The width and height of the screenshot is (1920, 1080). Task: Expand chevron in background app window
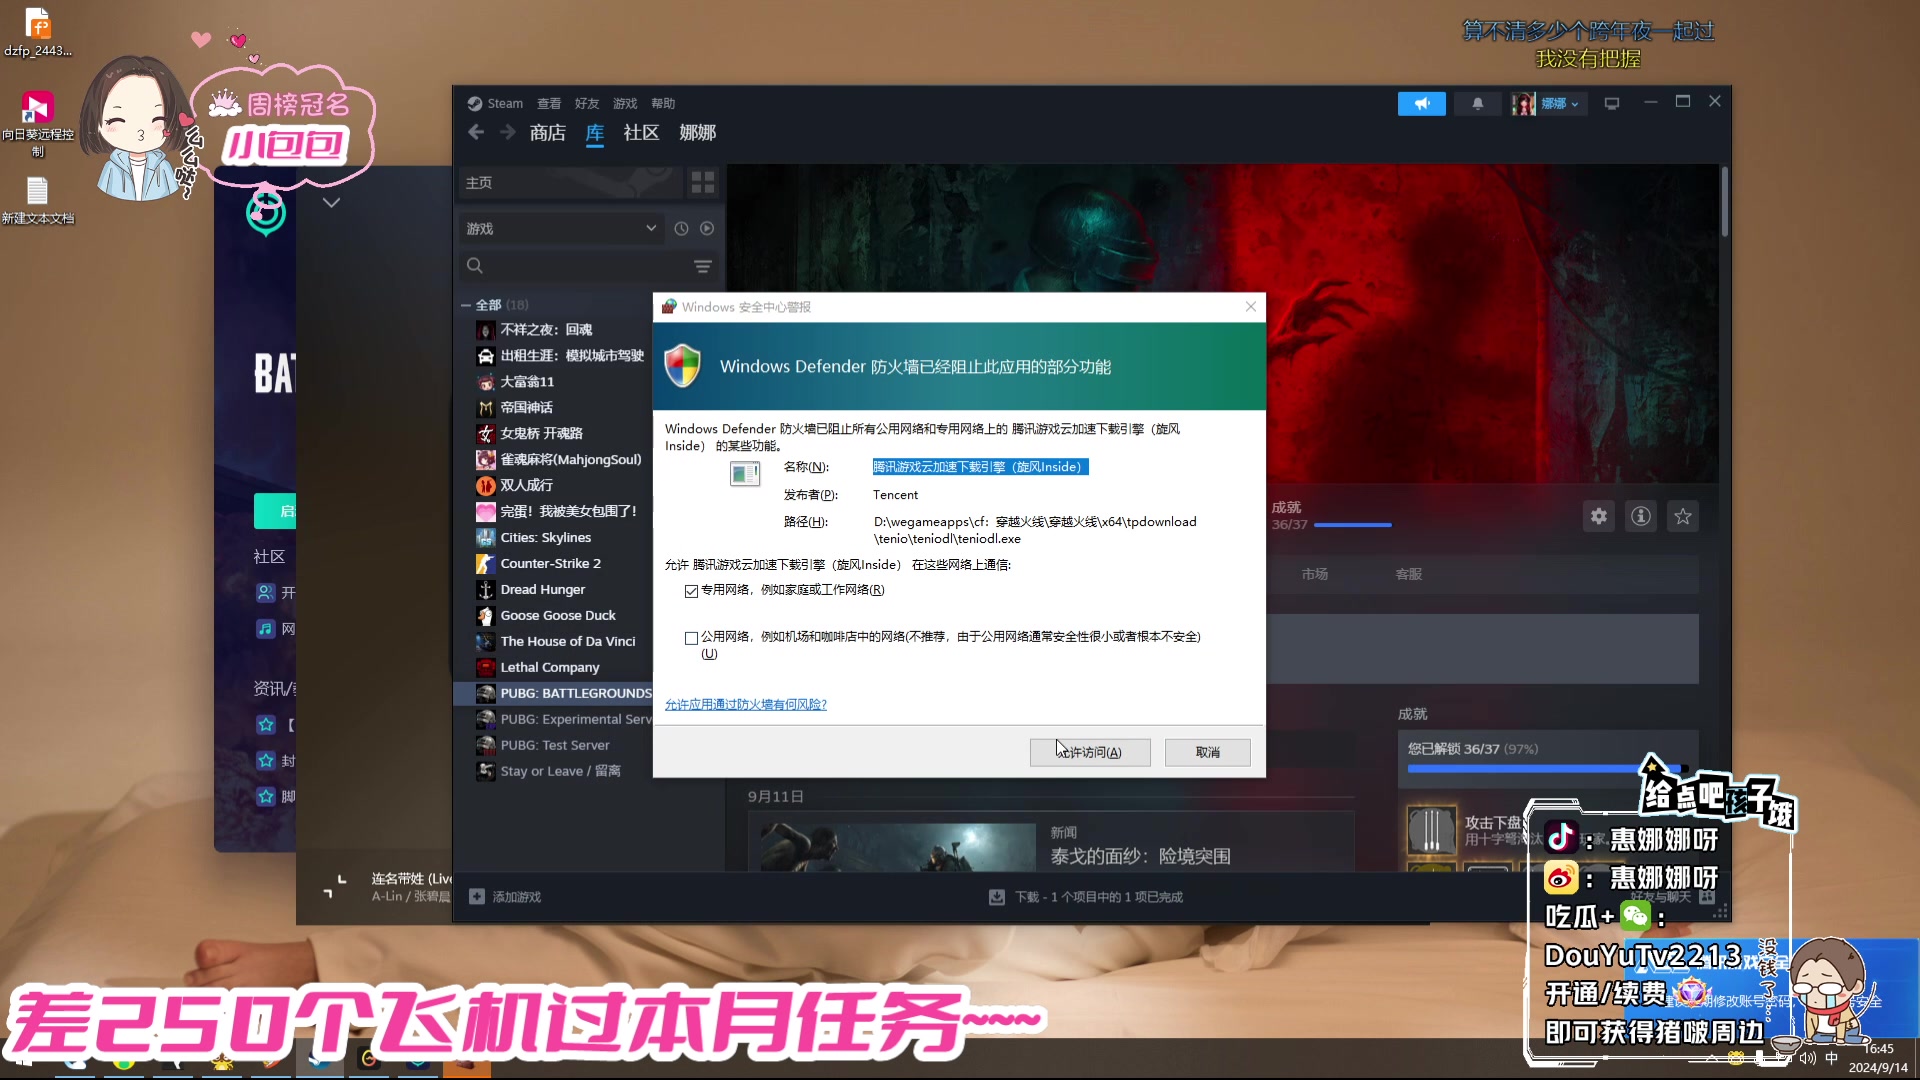click(331, 202)
